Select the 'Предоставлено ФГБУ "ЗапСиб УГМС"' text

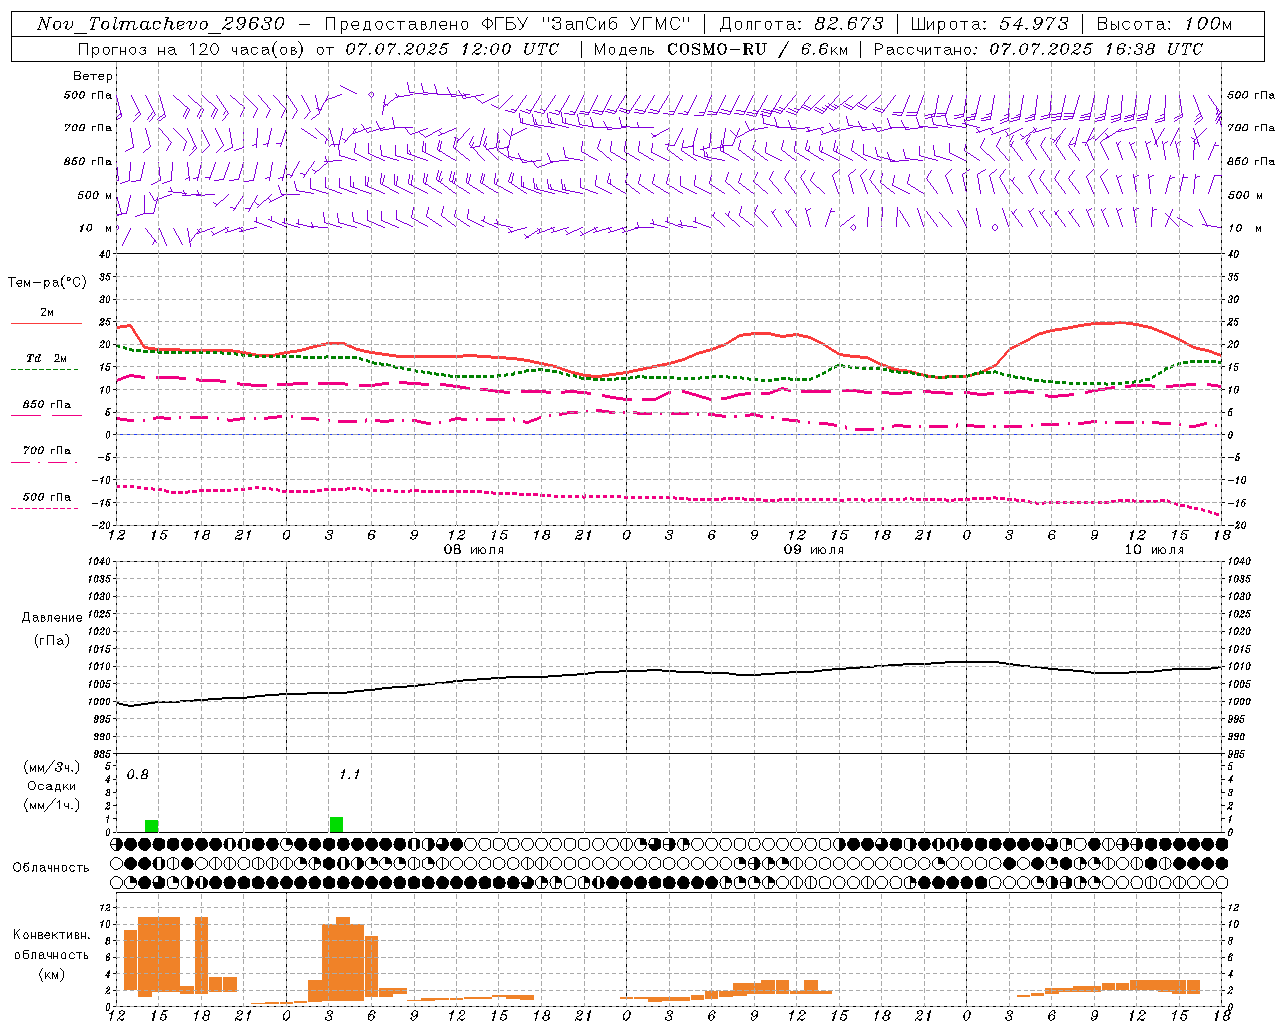point(509,24)
